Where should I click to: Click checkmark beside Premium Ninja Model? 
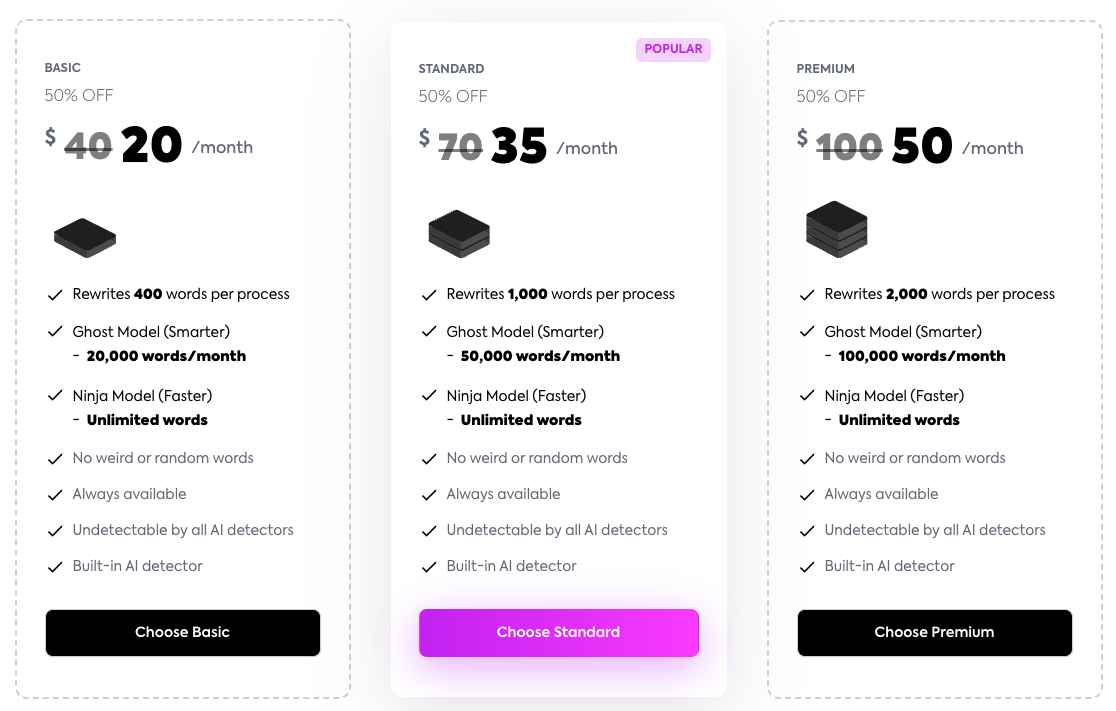coord(807,396)
